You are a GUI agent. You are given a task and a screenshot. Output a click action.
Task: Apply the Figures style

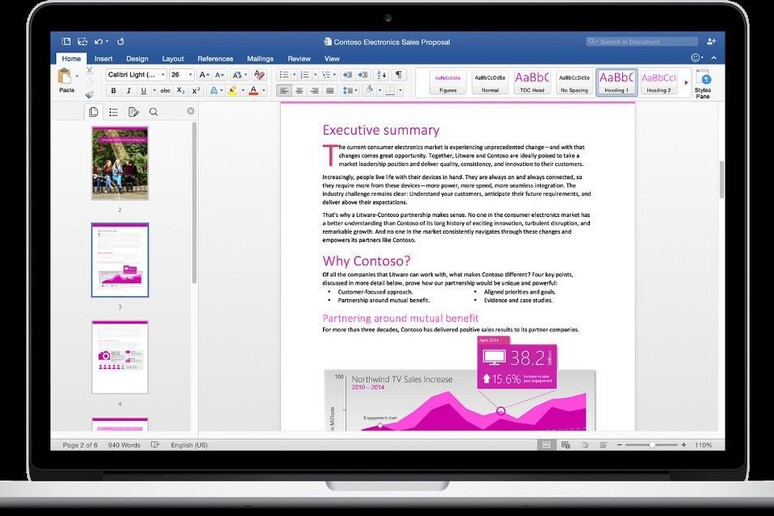tap(448, 82)
